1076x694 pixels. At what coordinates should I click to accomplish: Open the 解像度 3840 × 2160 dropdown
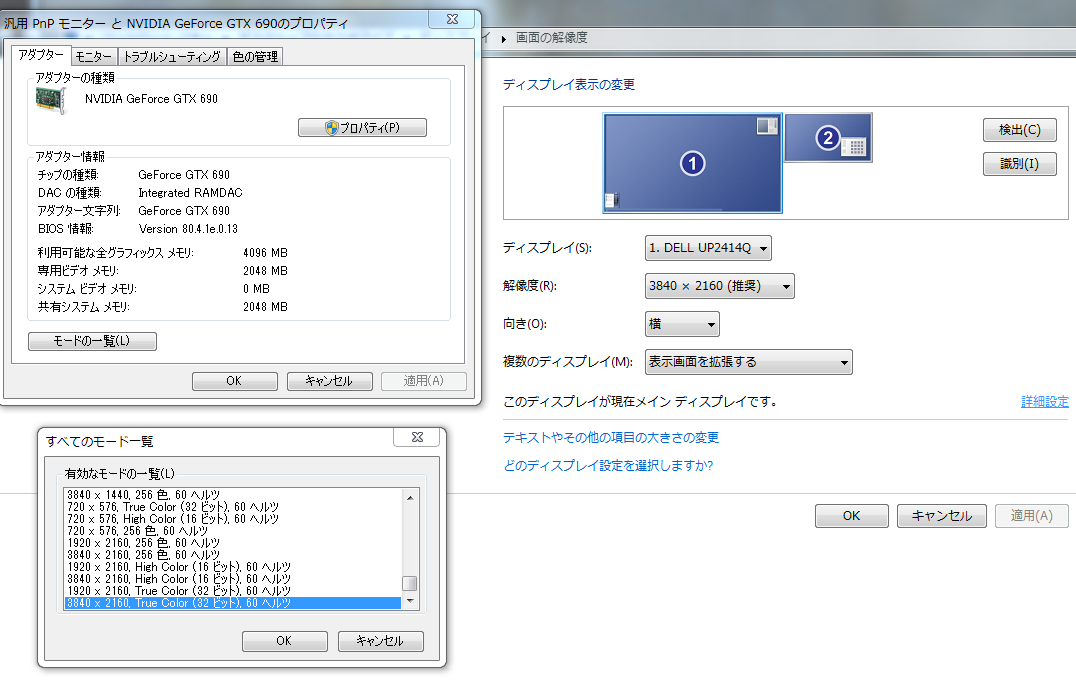[720, 286]
